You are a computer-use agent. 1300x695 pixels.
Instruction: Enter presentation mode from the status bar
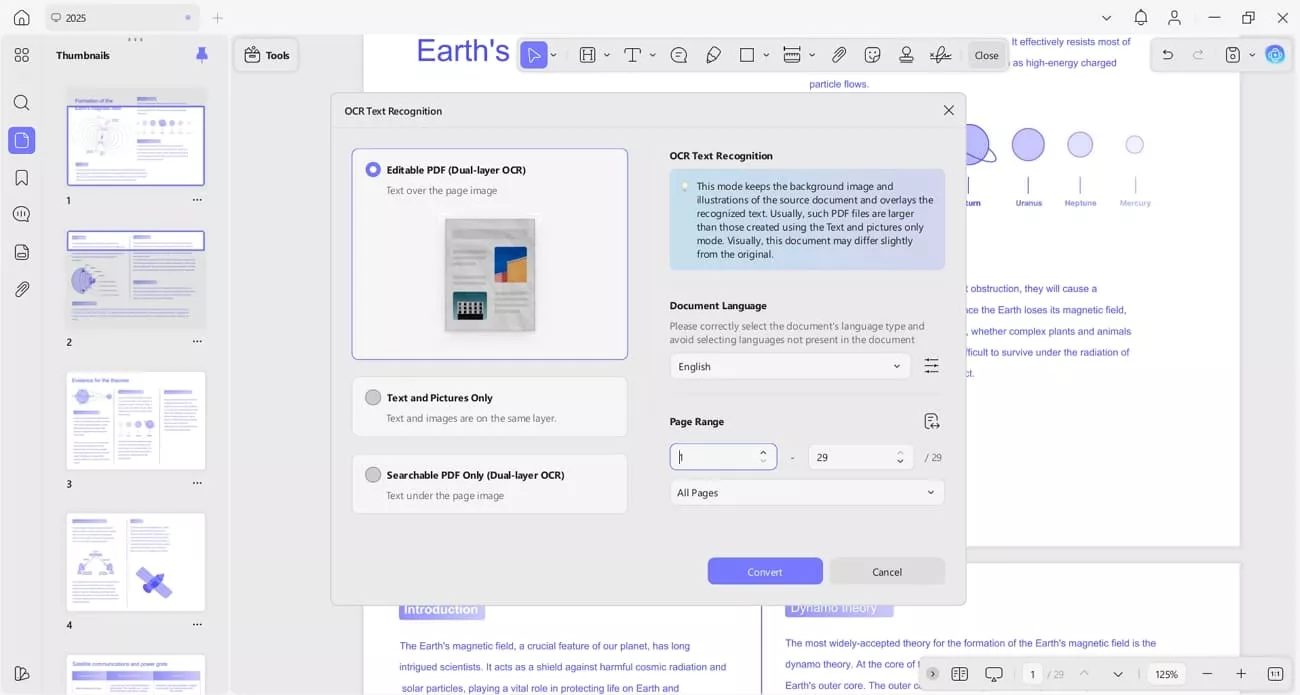point(993,673)
